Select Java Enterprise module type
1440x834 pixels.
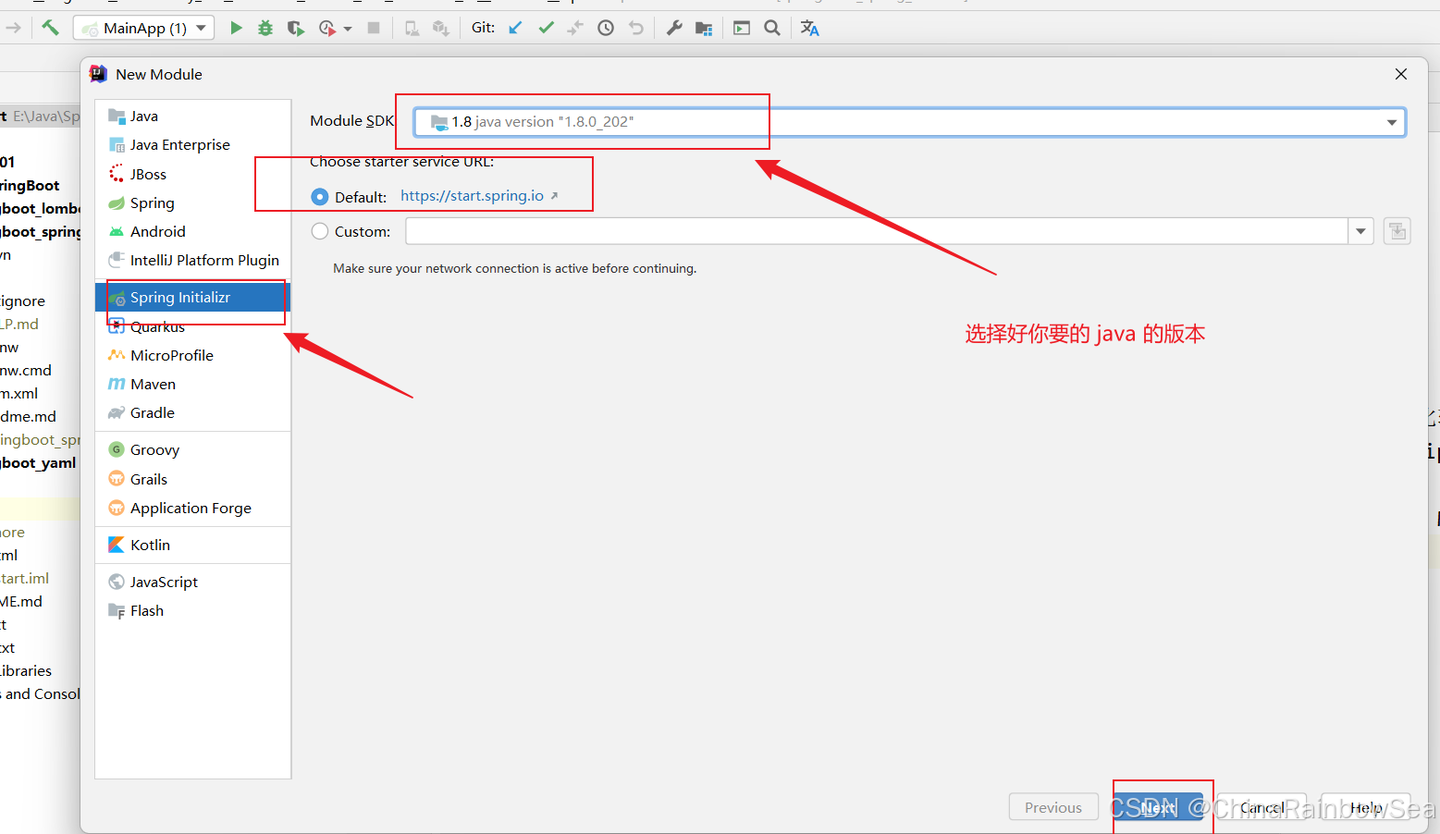(x=193, y=145)
